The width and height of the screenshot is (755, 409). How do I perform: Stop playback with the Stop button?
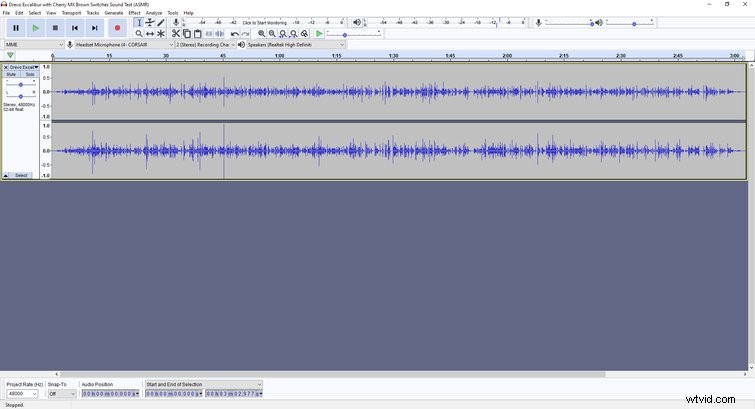55,28
